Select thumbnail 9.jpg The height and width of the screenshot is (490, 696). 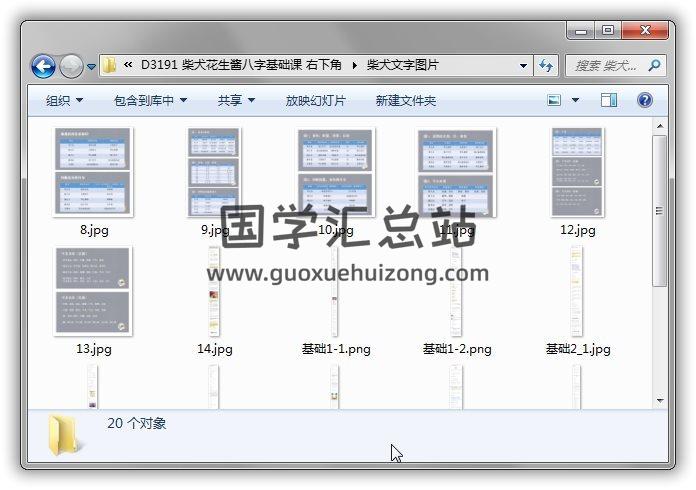[x=214, y=172]
